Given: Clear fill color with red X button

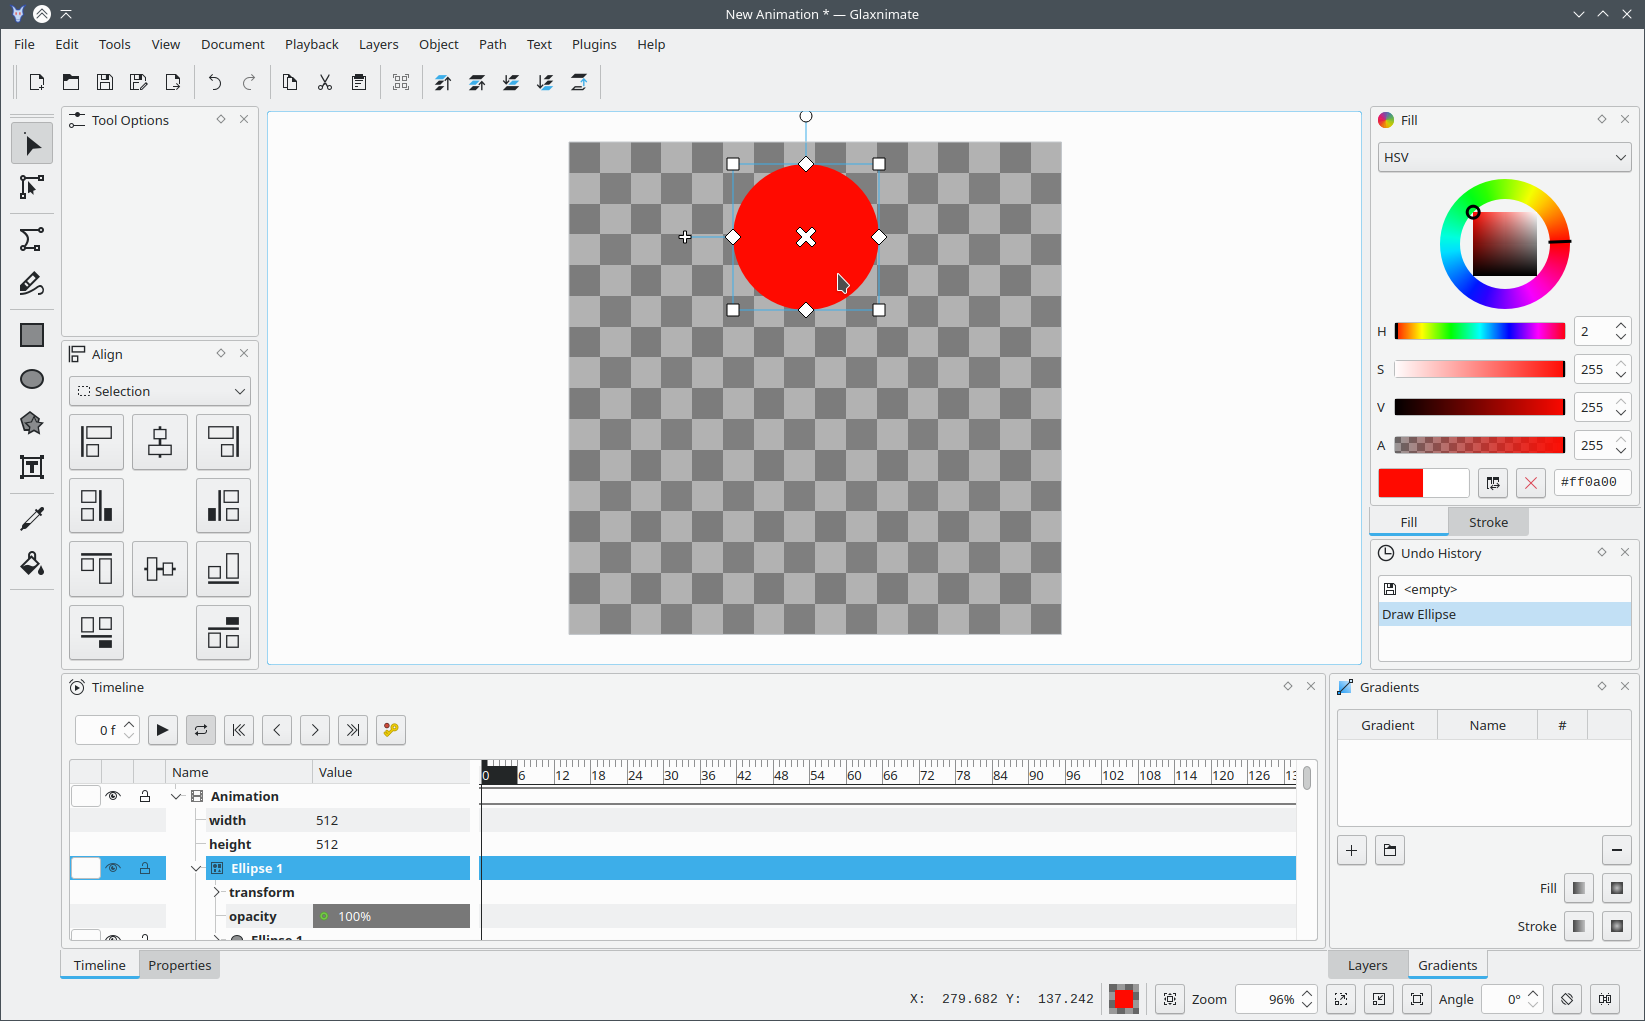Looking at the screenshot, I should [1531, 483].
